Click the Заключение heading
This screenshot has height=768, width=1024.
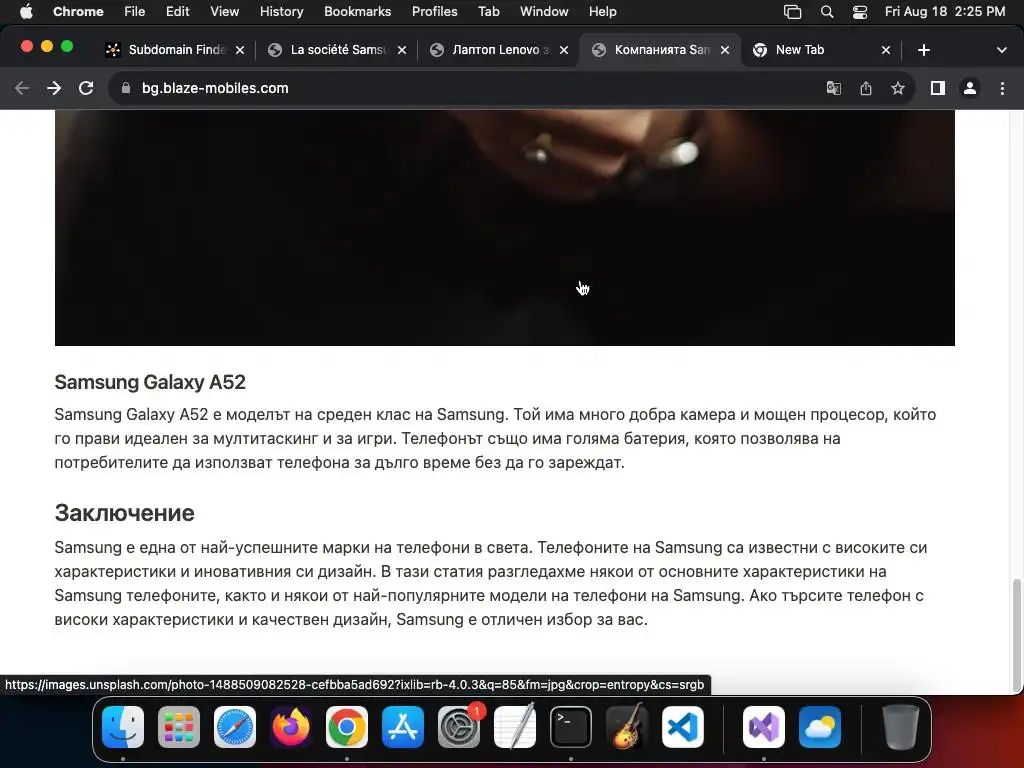(x=124, y=513)
